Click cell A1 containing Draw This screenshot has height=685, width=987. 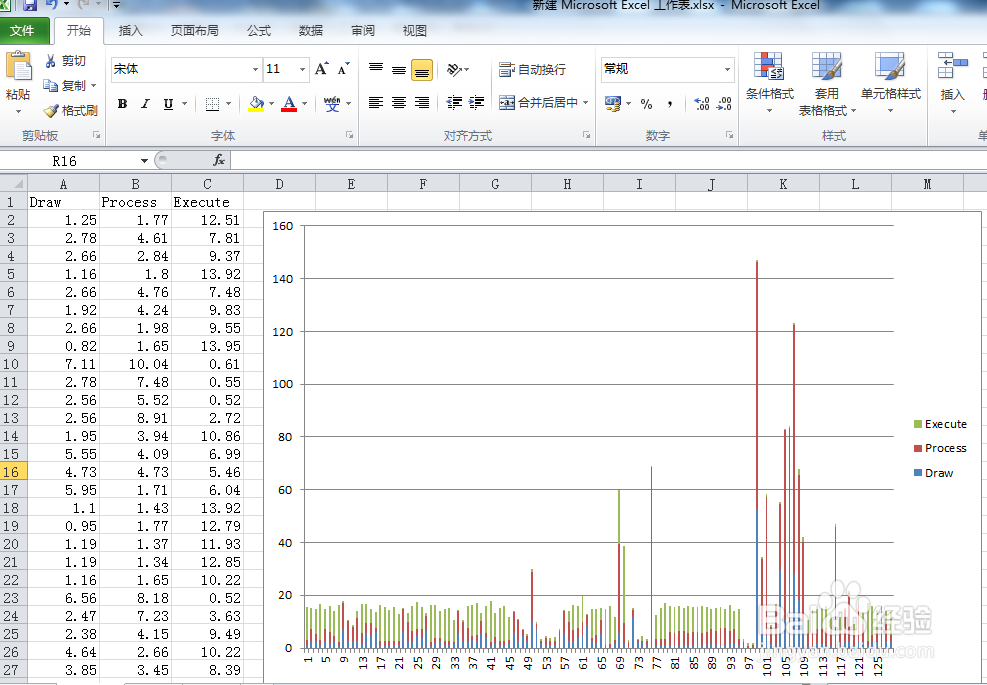63,202
